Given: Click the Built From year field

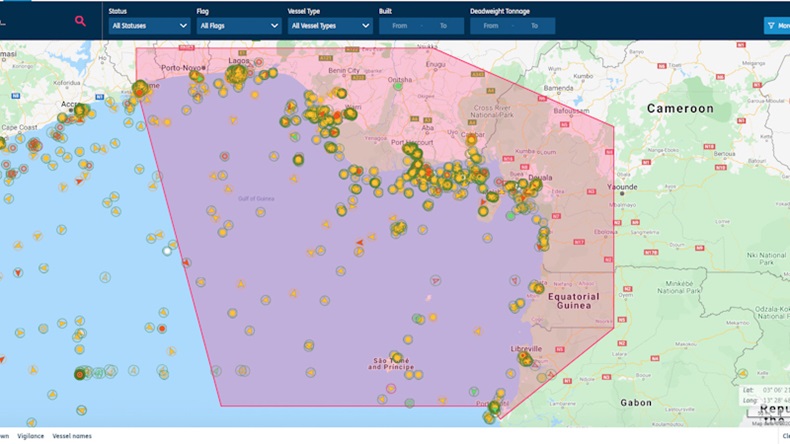Looking at the screenshot, I should (x=400, y=26).
